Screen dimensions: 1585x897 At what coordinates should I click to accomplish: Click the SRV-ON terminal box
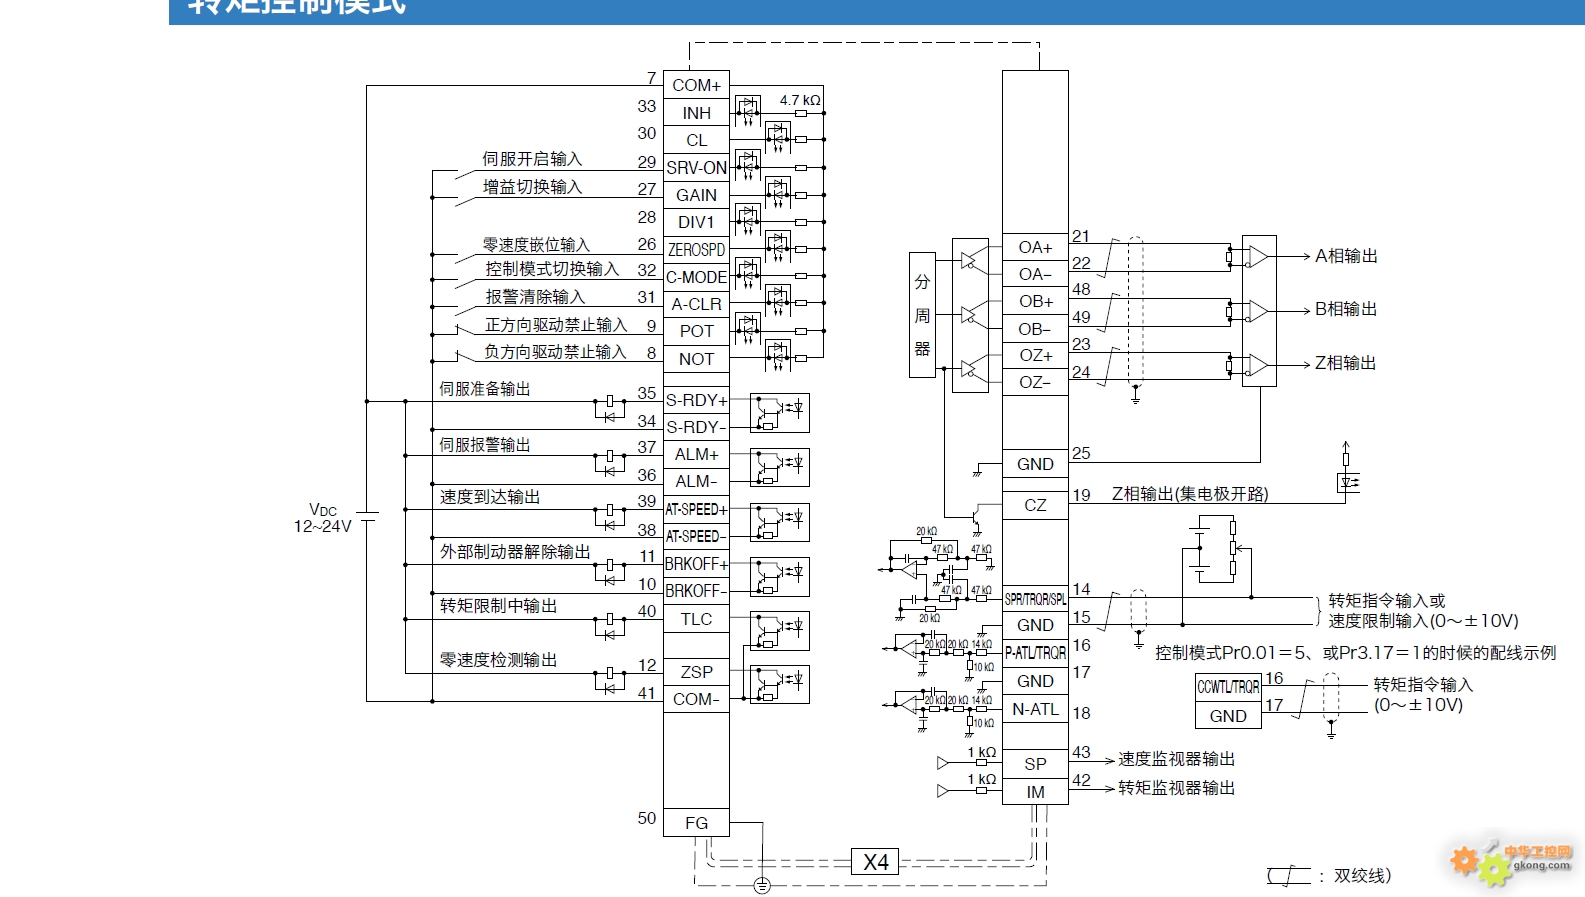tap(696, 168)
